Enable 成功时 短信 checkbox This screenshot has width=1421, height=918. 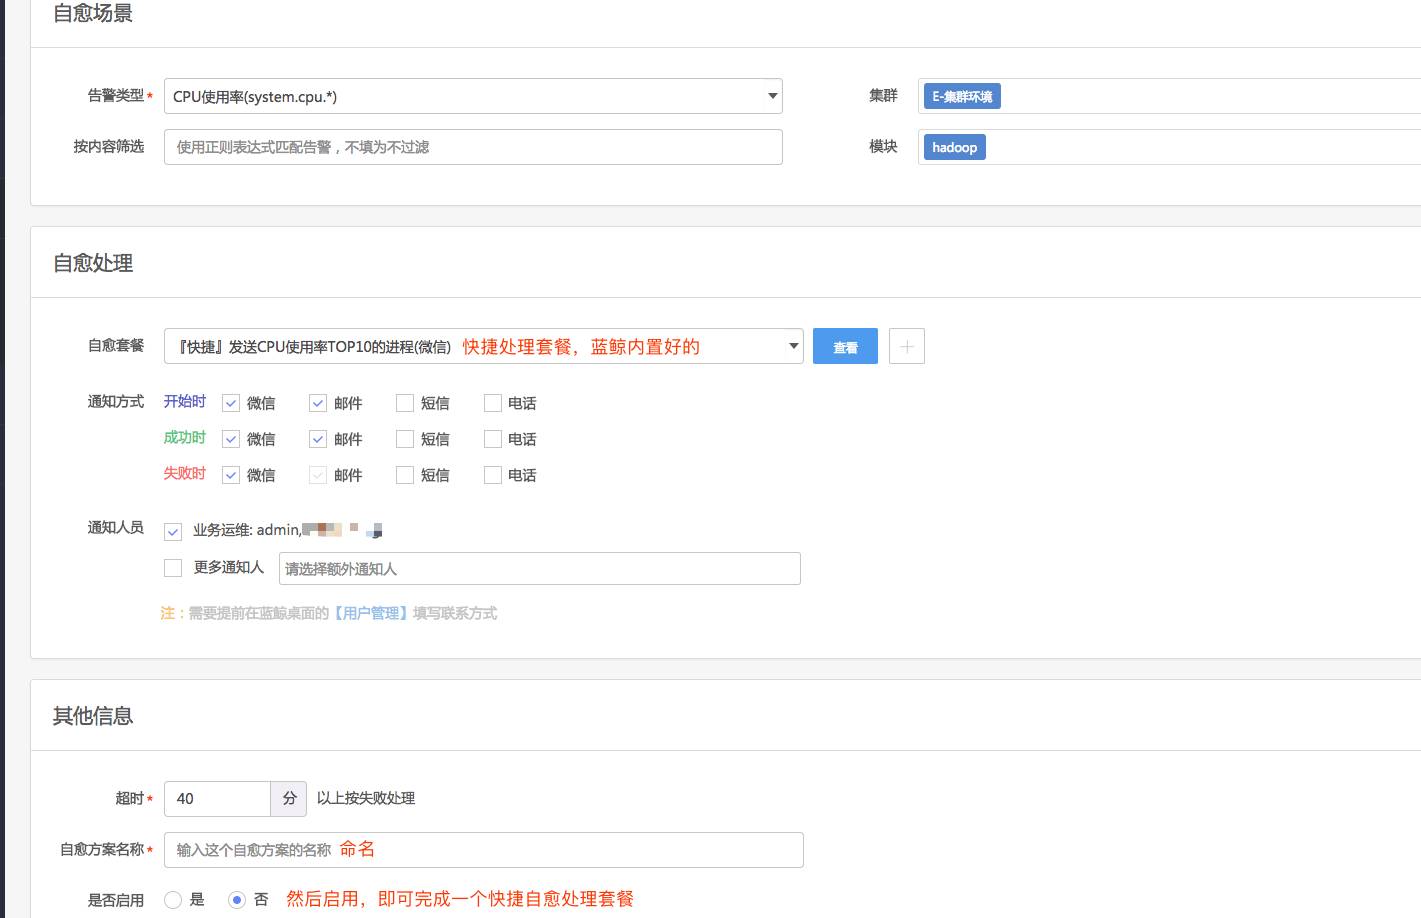click(405, 439)
